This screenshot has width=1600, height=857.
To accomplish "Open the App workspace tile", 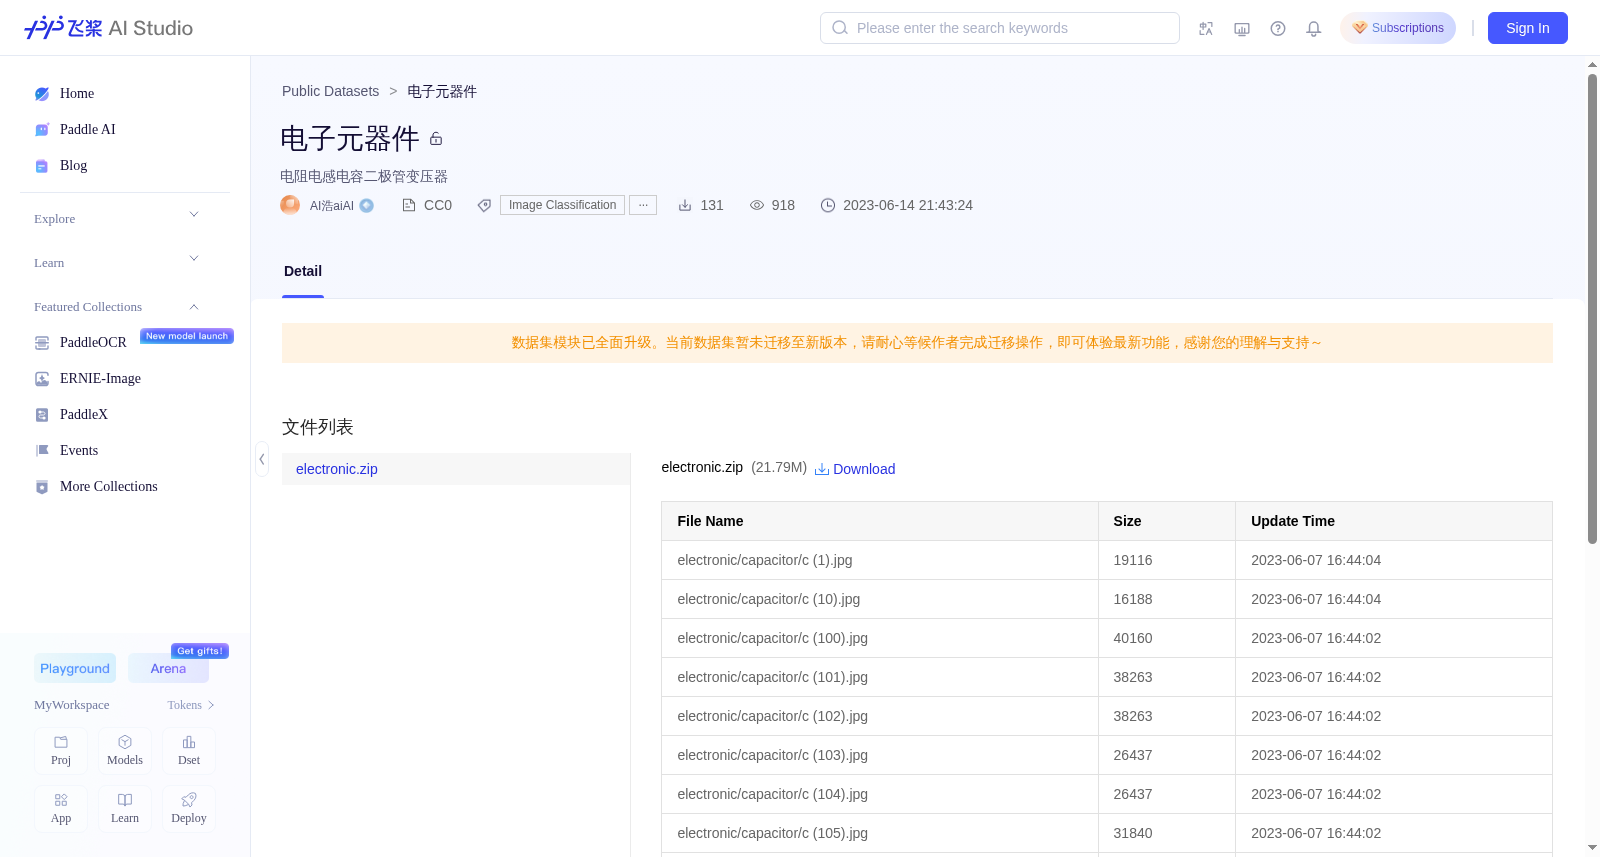I will click(61, 809).
